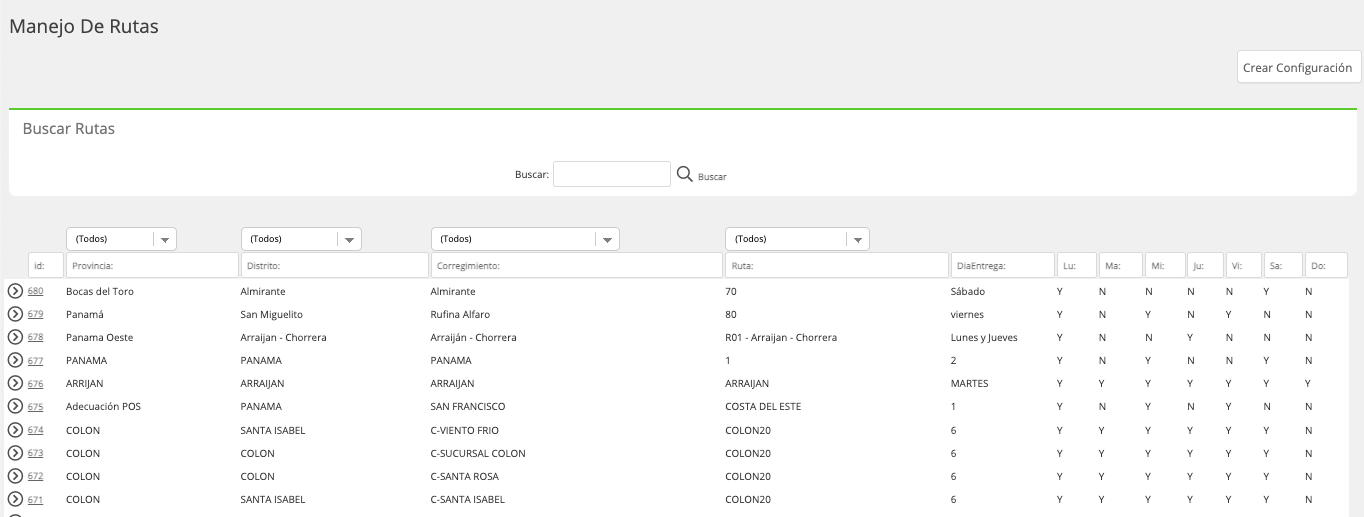Viewport: 1364px width, 517px height.
Task: Click the Ruta: filter field
Action: pos(837,266)
